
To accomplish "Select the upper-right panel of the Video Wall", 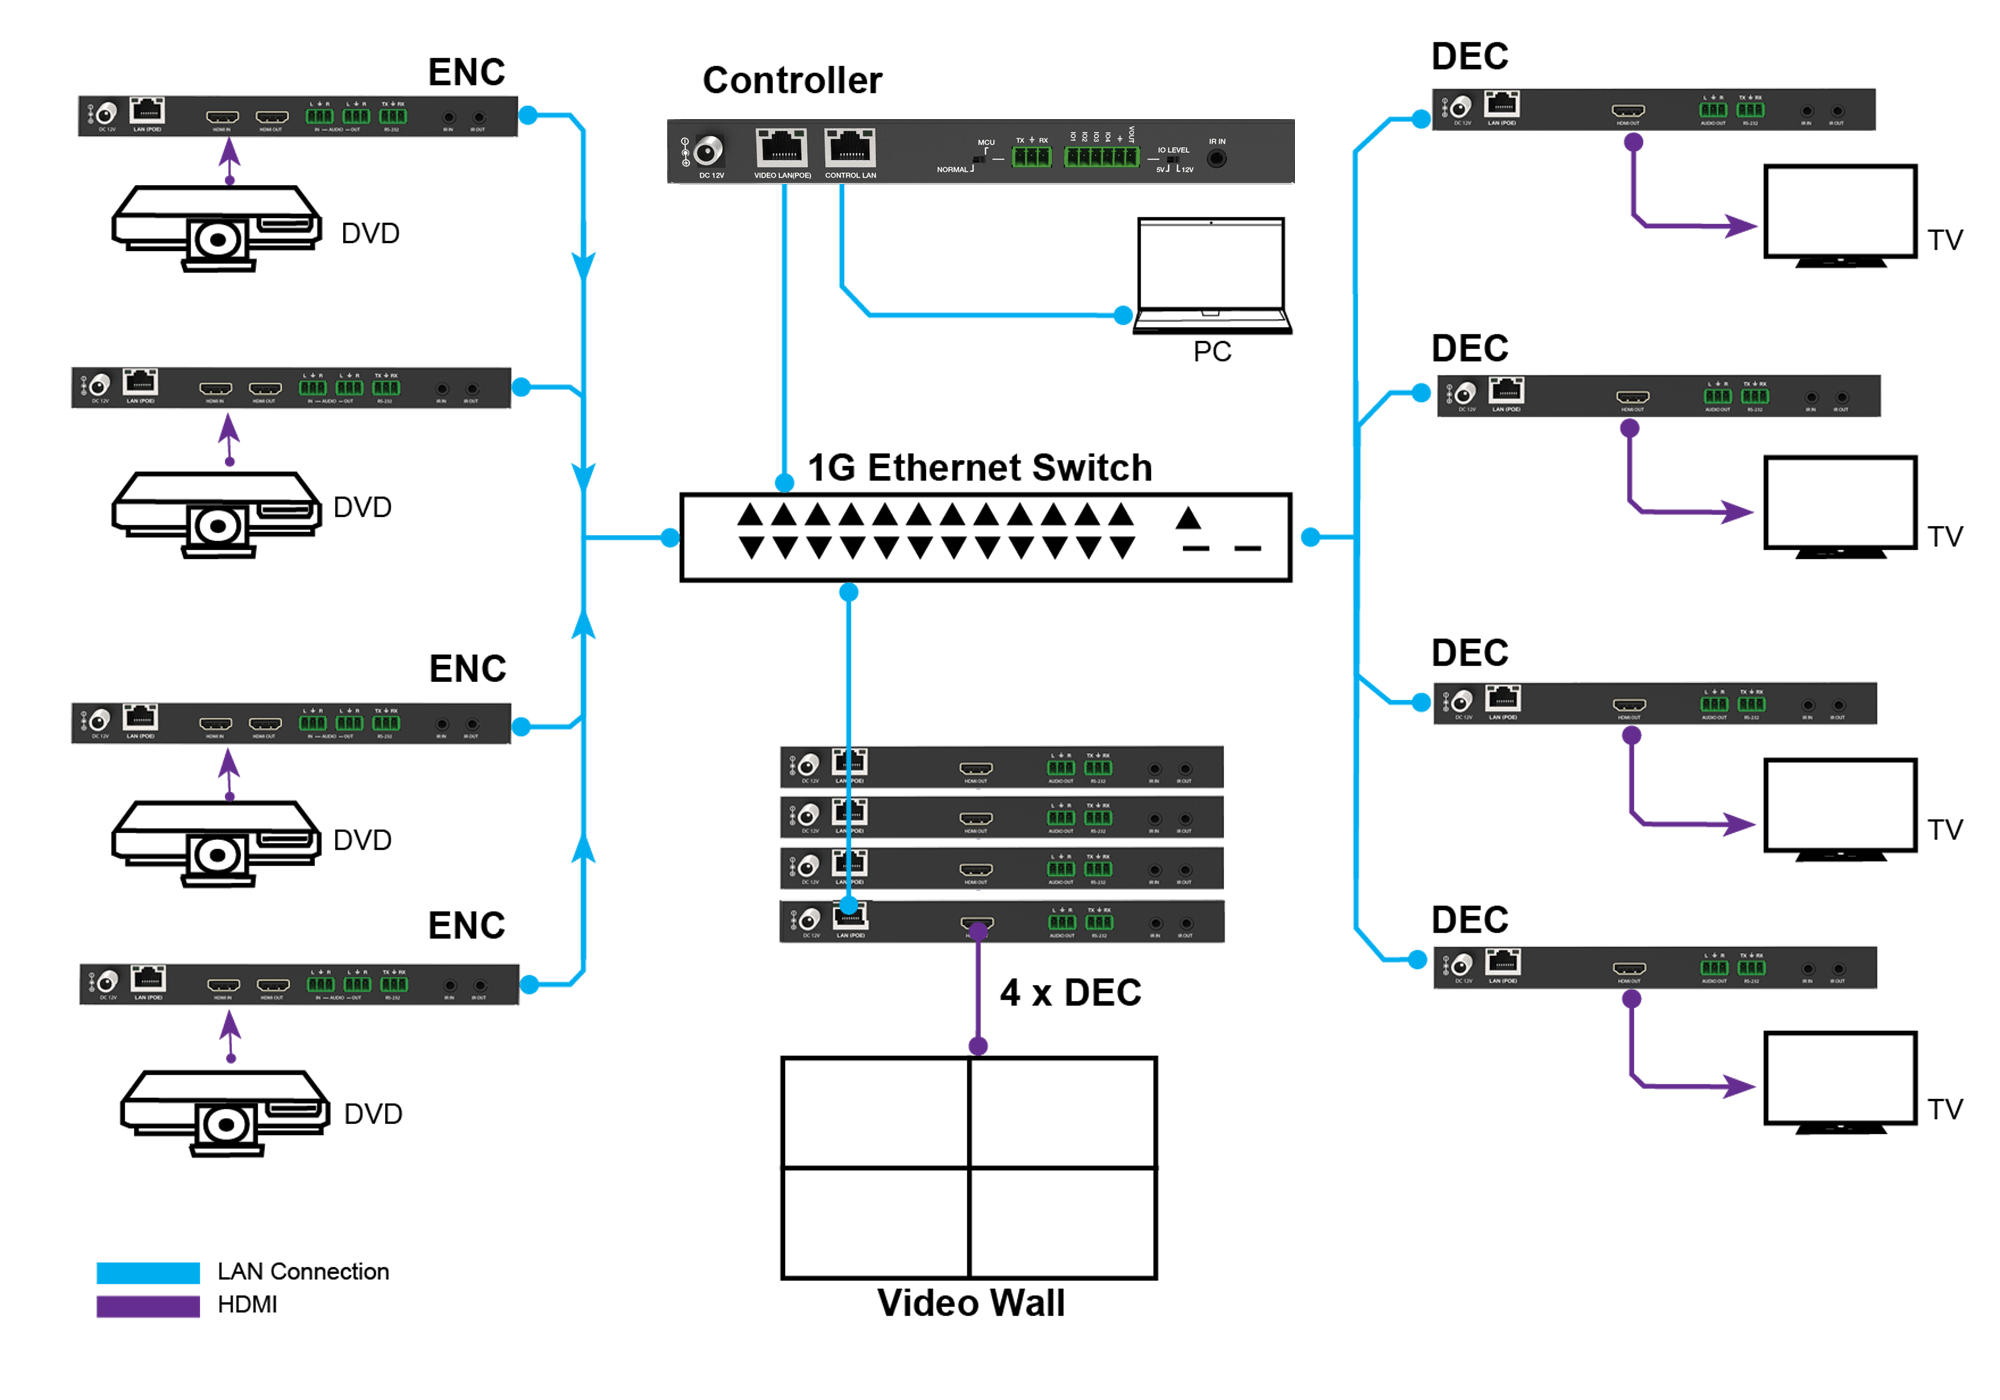I will tap(1063, 1112).
